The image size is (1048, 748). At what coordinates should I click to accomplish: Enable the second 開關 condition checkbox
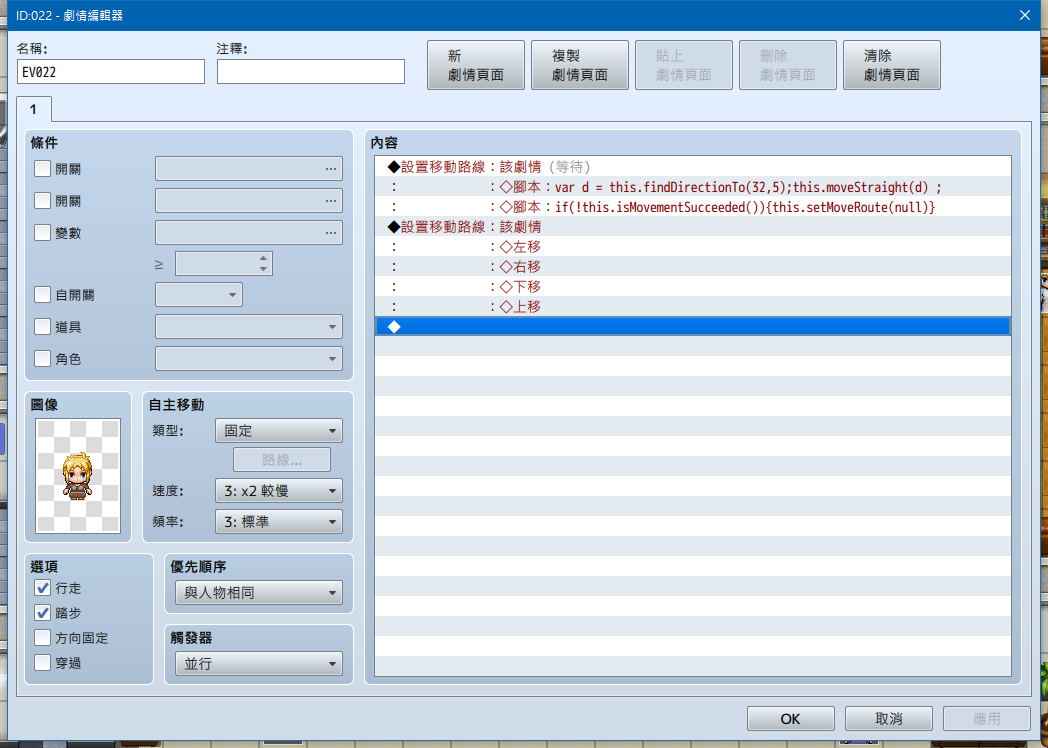coord(42,201)
